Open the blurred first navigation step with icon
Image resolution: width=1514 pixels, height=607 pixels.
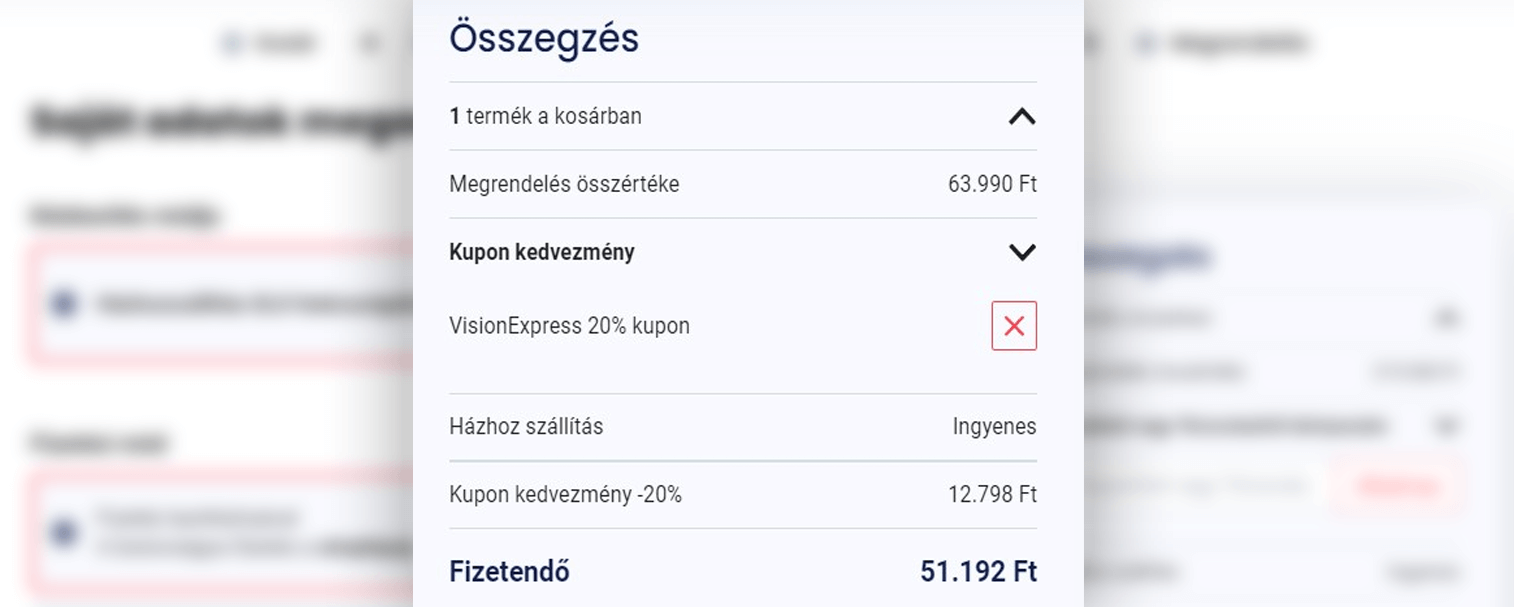click(x=268, y=43)
